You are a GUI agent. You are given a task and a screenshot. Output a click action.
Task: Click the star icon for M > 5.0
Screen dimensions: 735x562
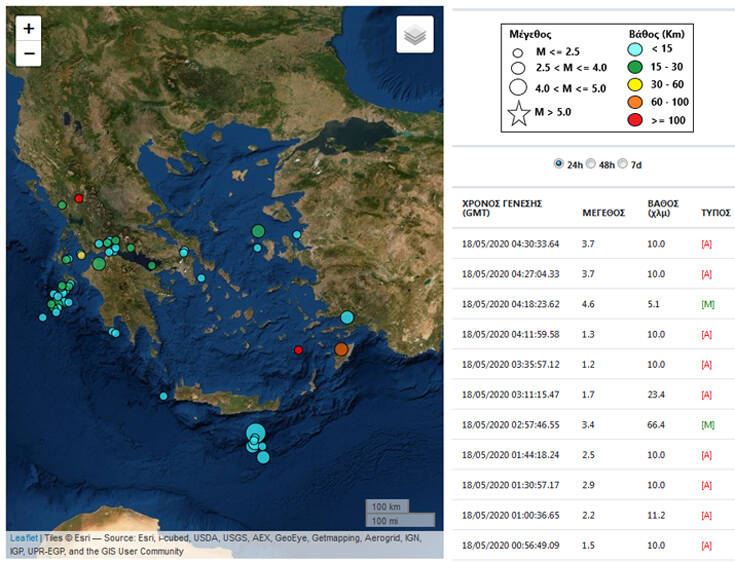518,114
